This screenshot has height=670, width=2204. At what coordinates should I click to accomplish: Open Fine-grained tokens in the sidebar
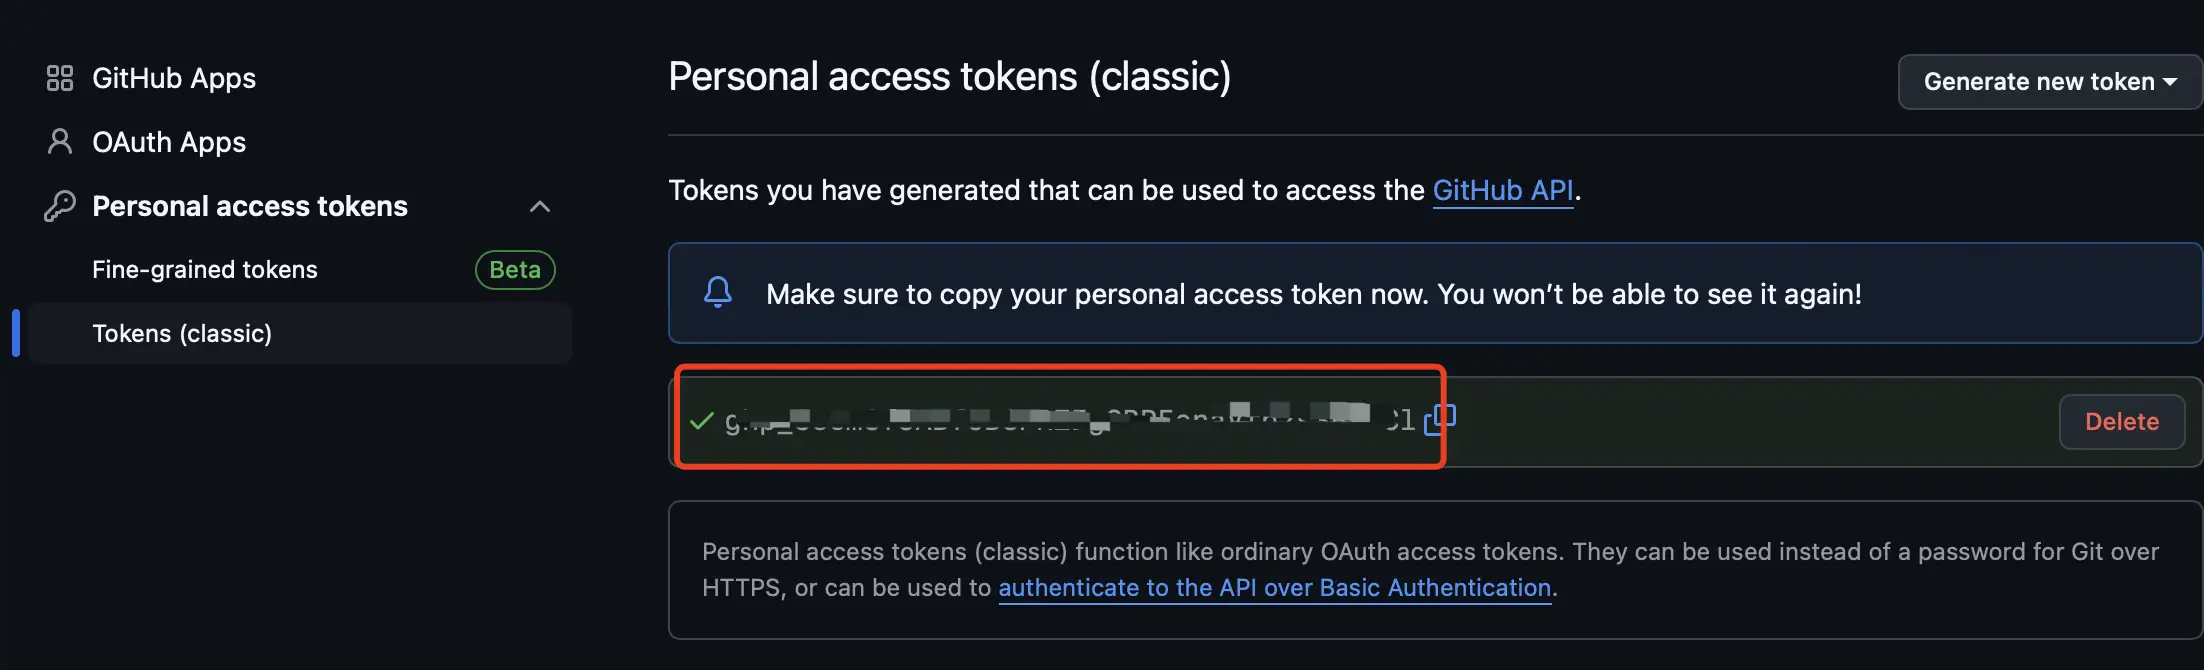(205, 270)
